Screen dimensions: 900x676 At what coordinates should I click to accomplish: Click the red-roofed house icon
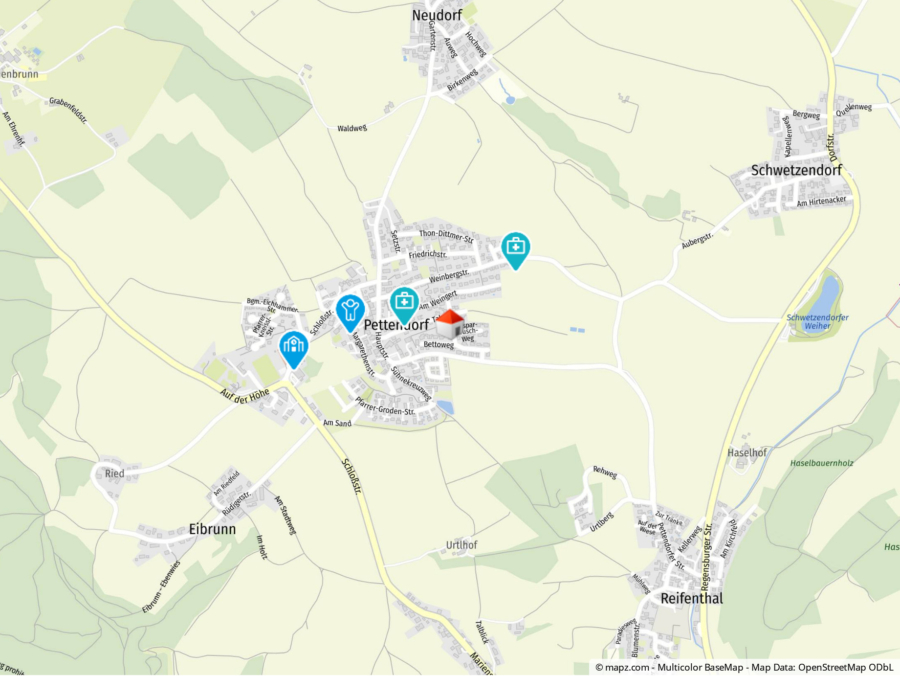click(450, 324)
